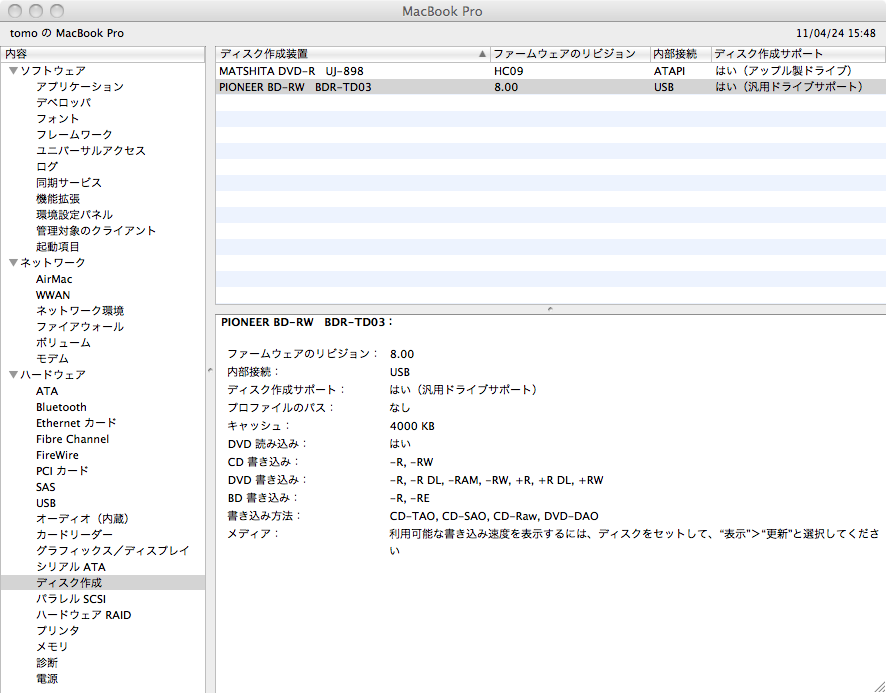Select メモリ in the sidebar
The image size is (886, 693).
(x=52, y=646)
